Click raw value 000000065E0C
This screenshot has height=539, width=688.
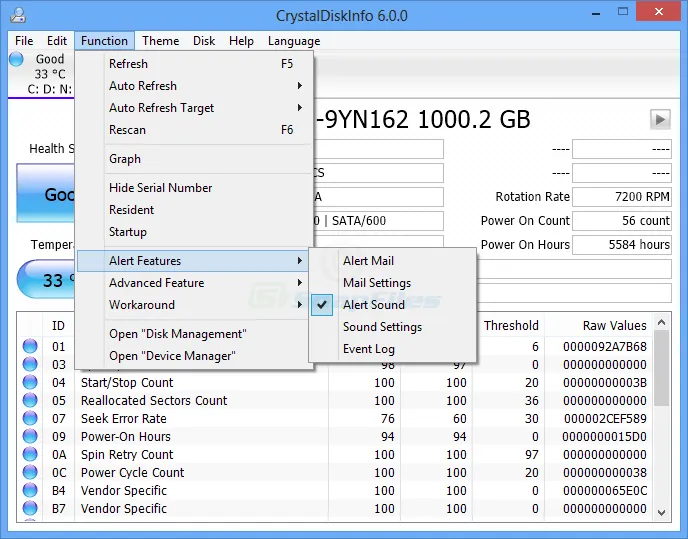click(605, 491)
